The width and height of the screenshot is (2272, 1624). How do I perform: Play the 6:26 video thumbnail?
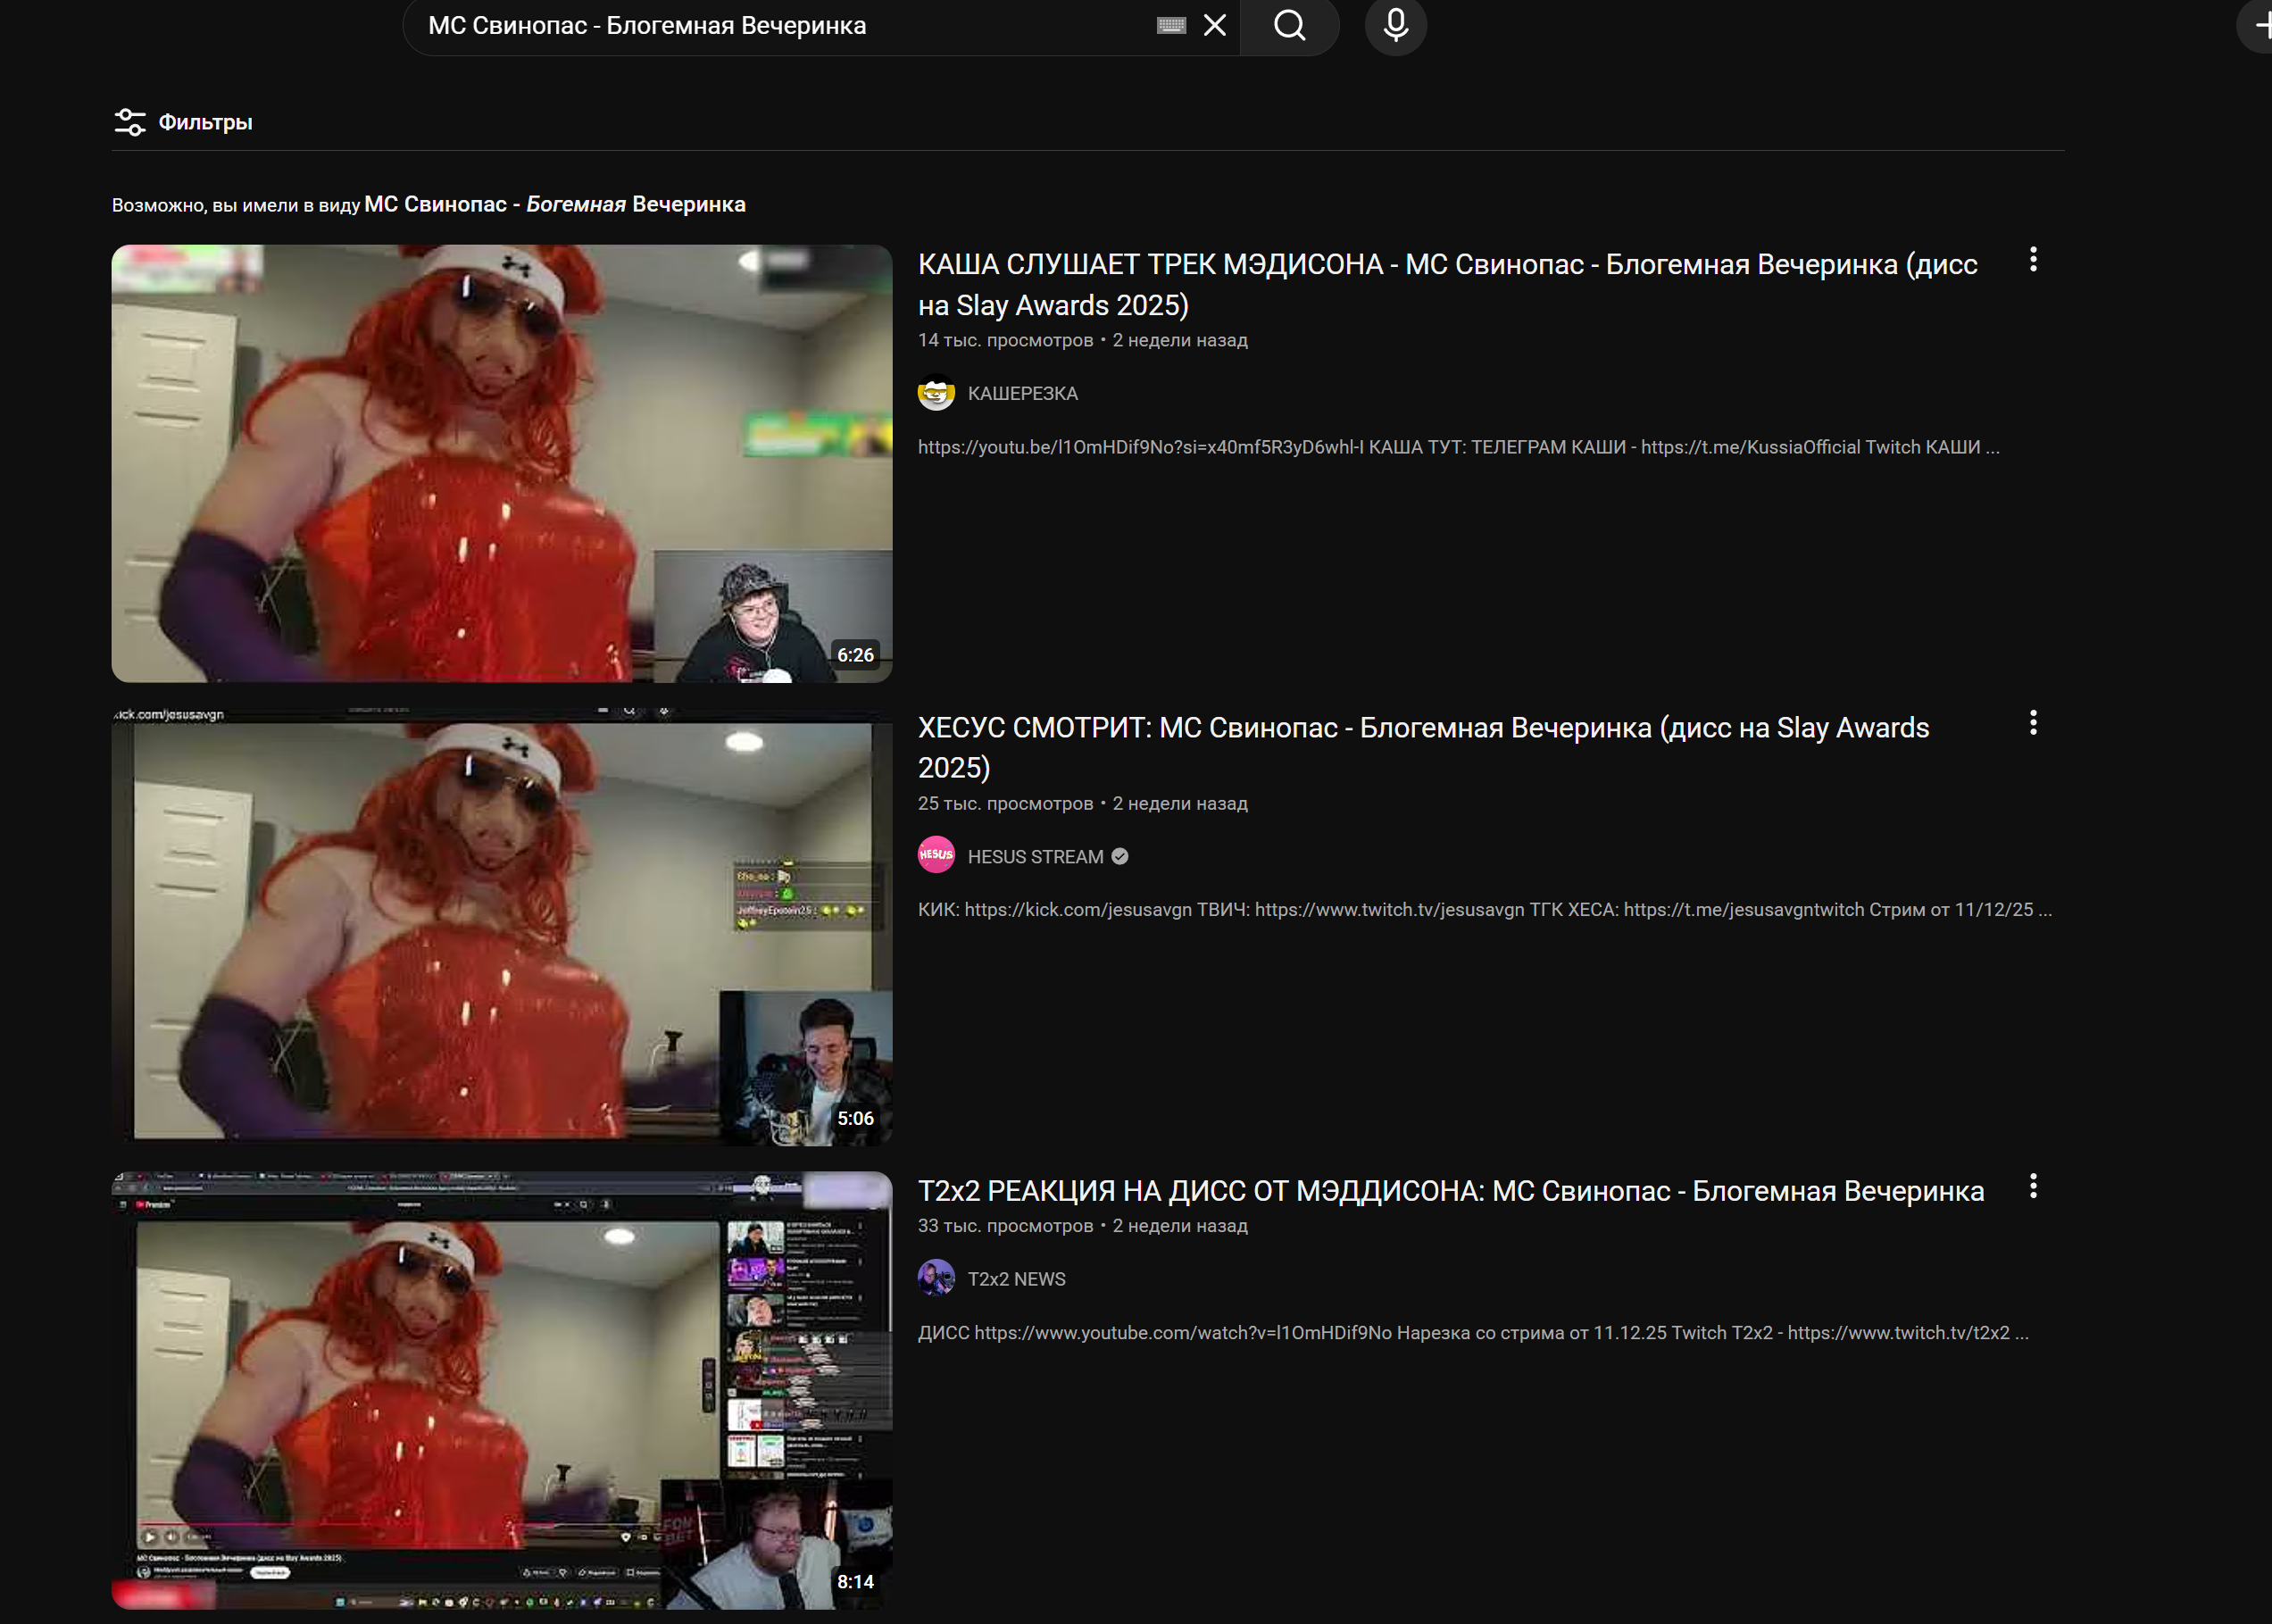point(501,463)
